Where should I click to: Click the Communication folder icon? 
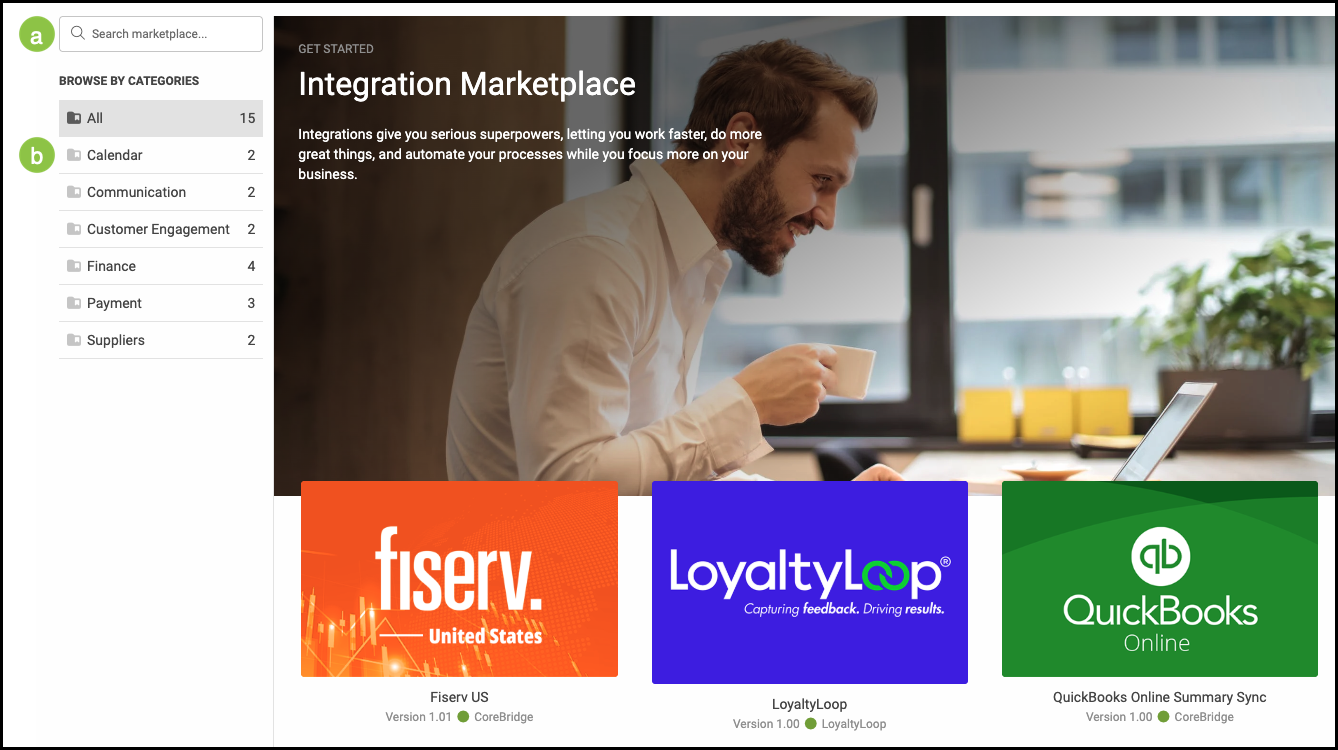coord(74,192)
